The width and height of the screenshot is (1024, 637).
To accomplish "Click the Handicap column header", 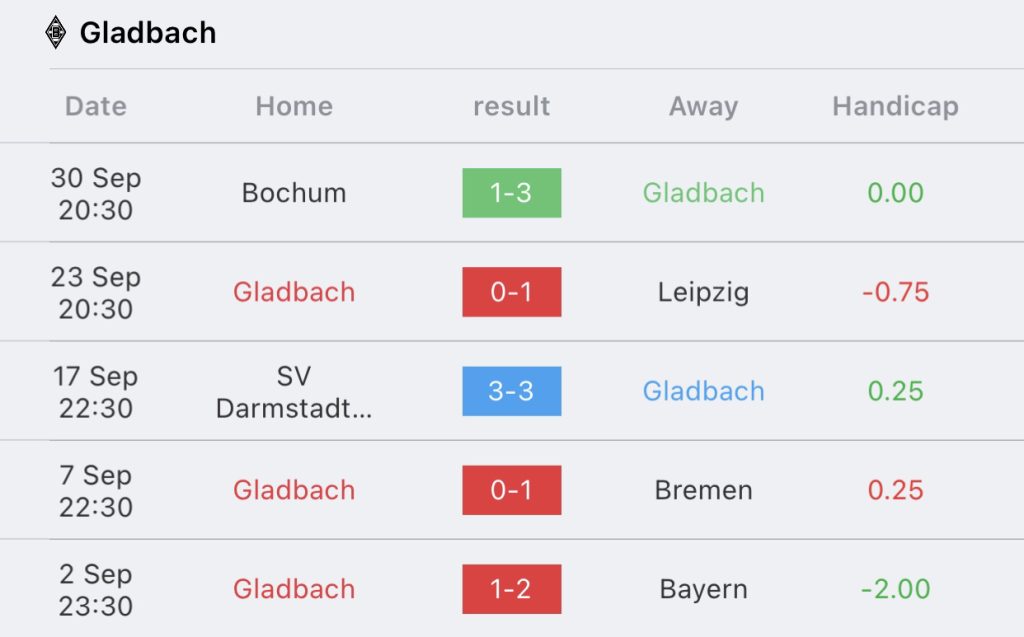I will pos(895,106).
